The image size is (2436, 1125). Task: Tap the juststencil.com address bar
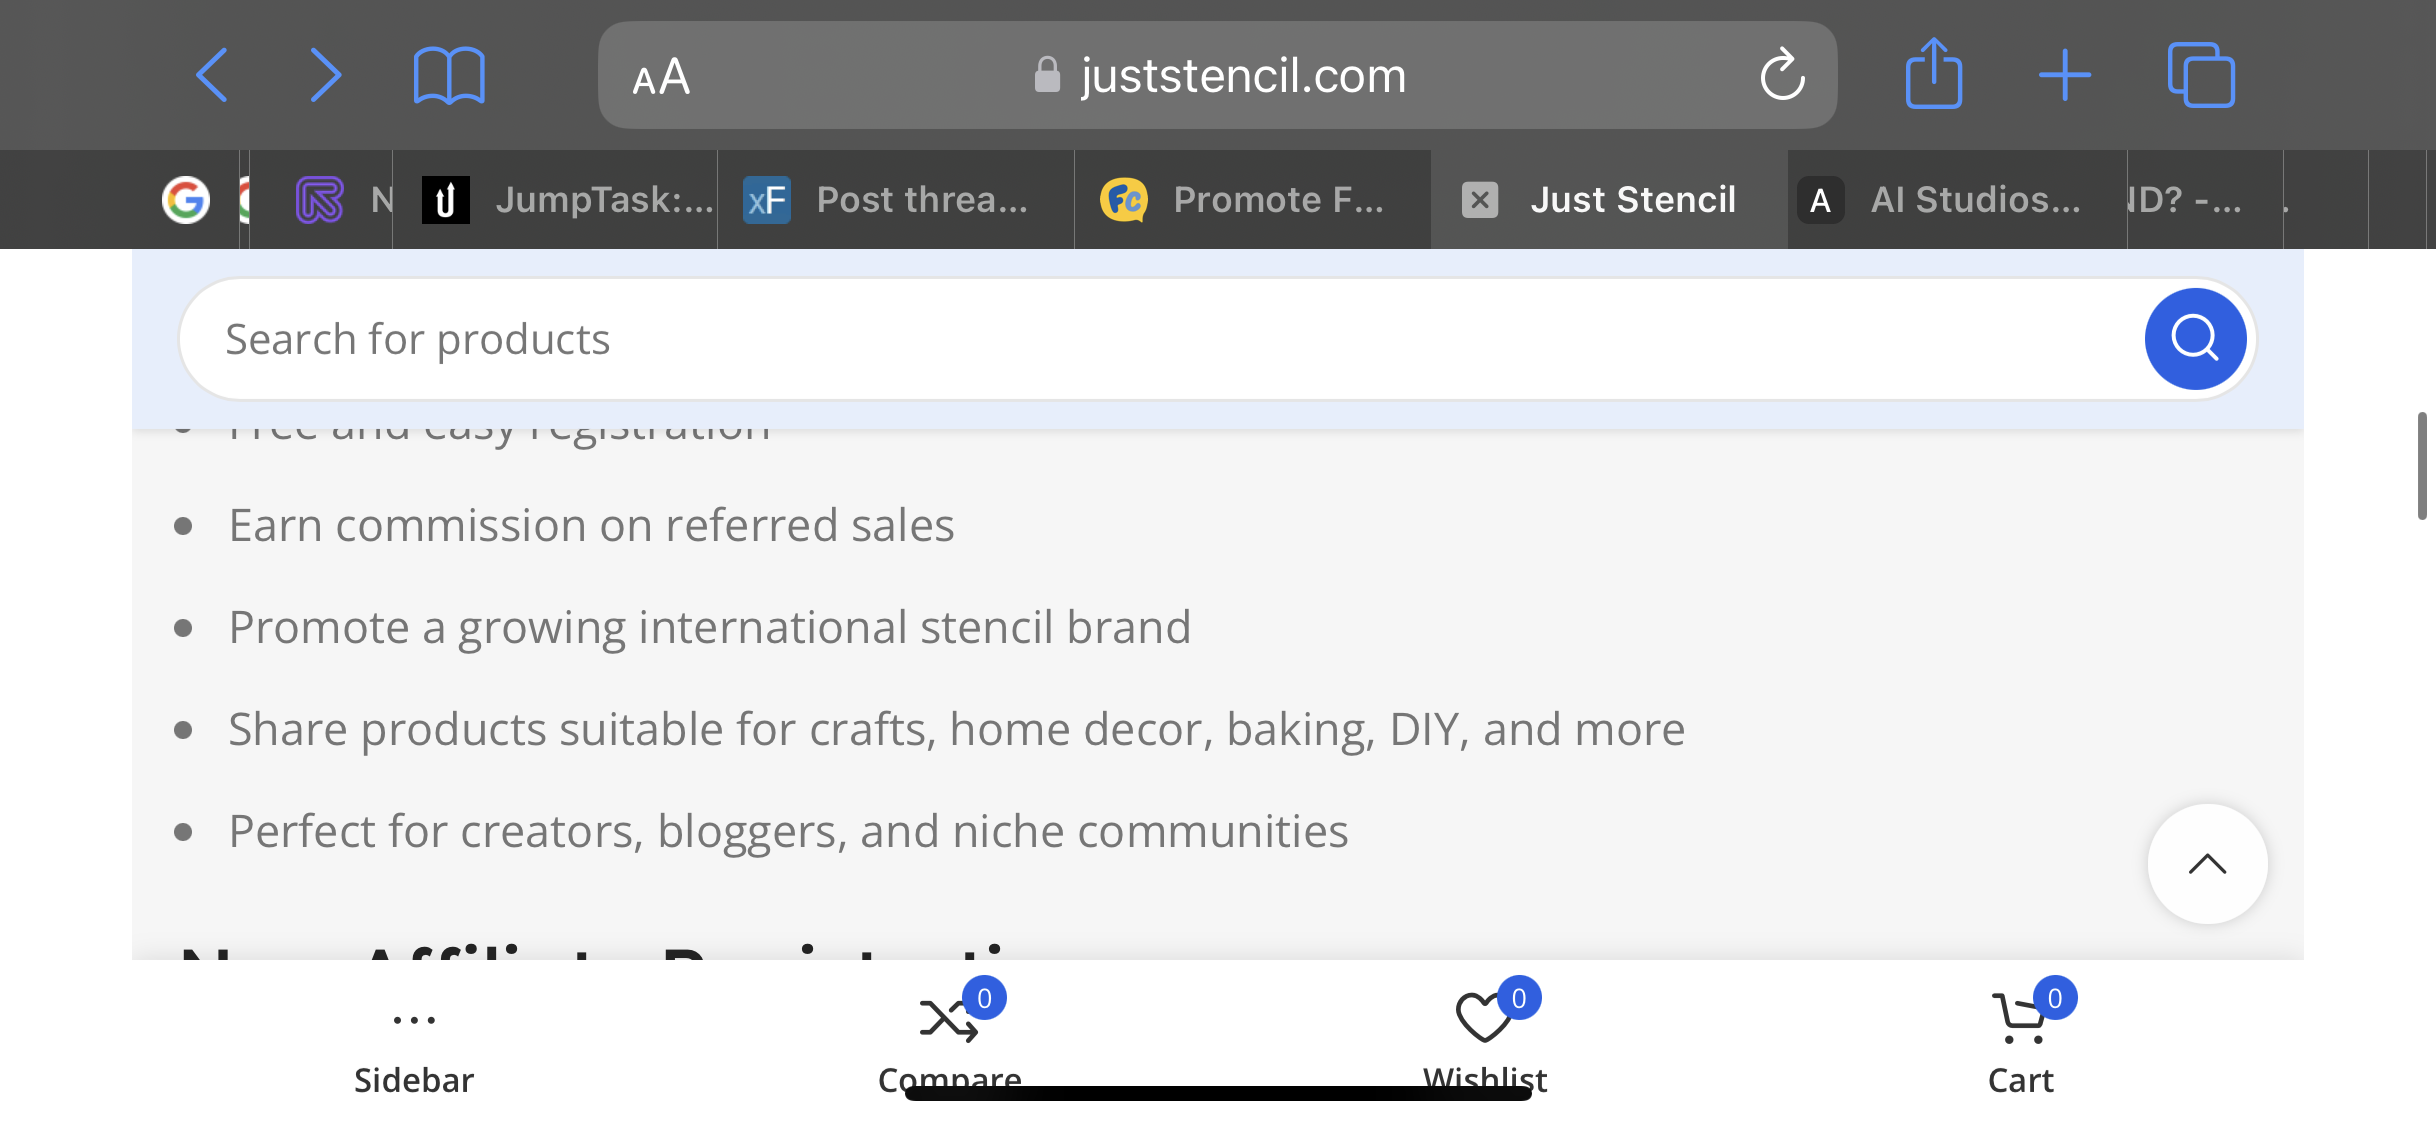point(1217,75)
